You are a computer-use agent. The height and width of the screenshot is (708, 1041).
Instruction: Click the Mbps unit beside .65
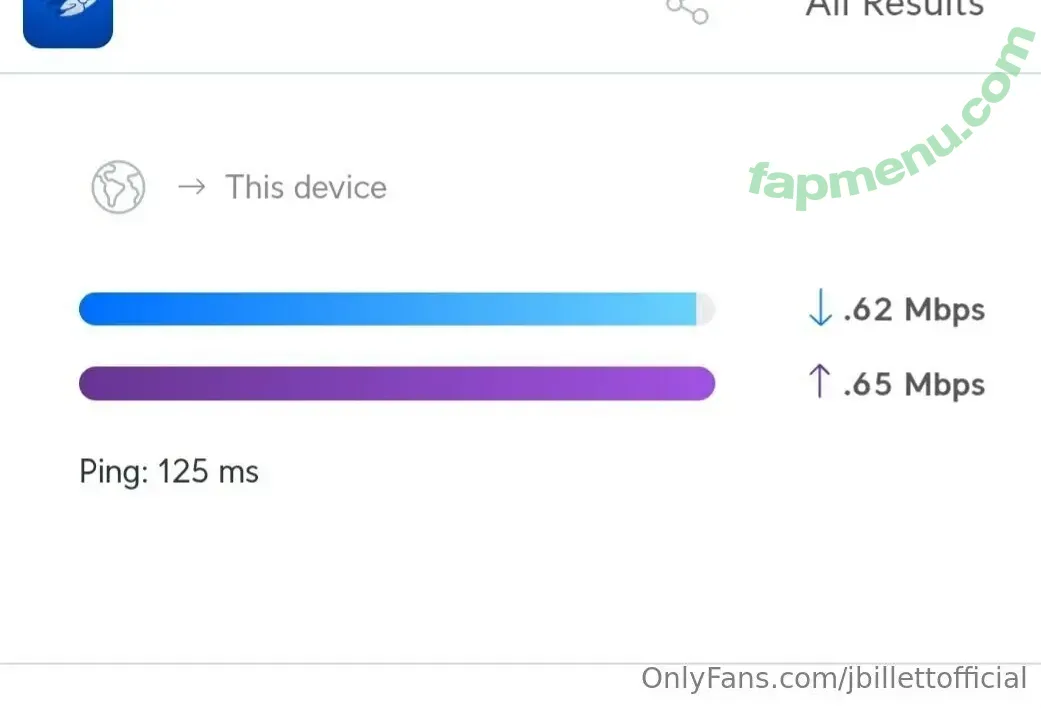(945, 386)
